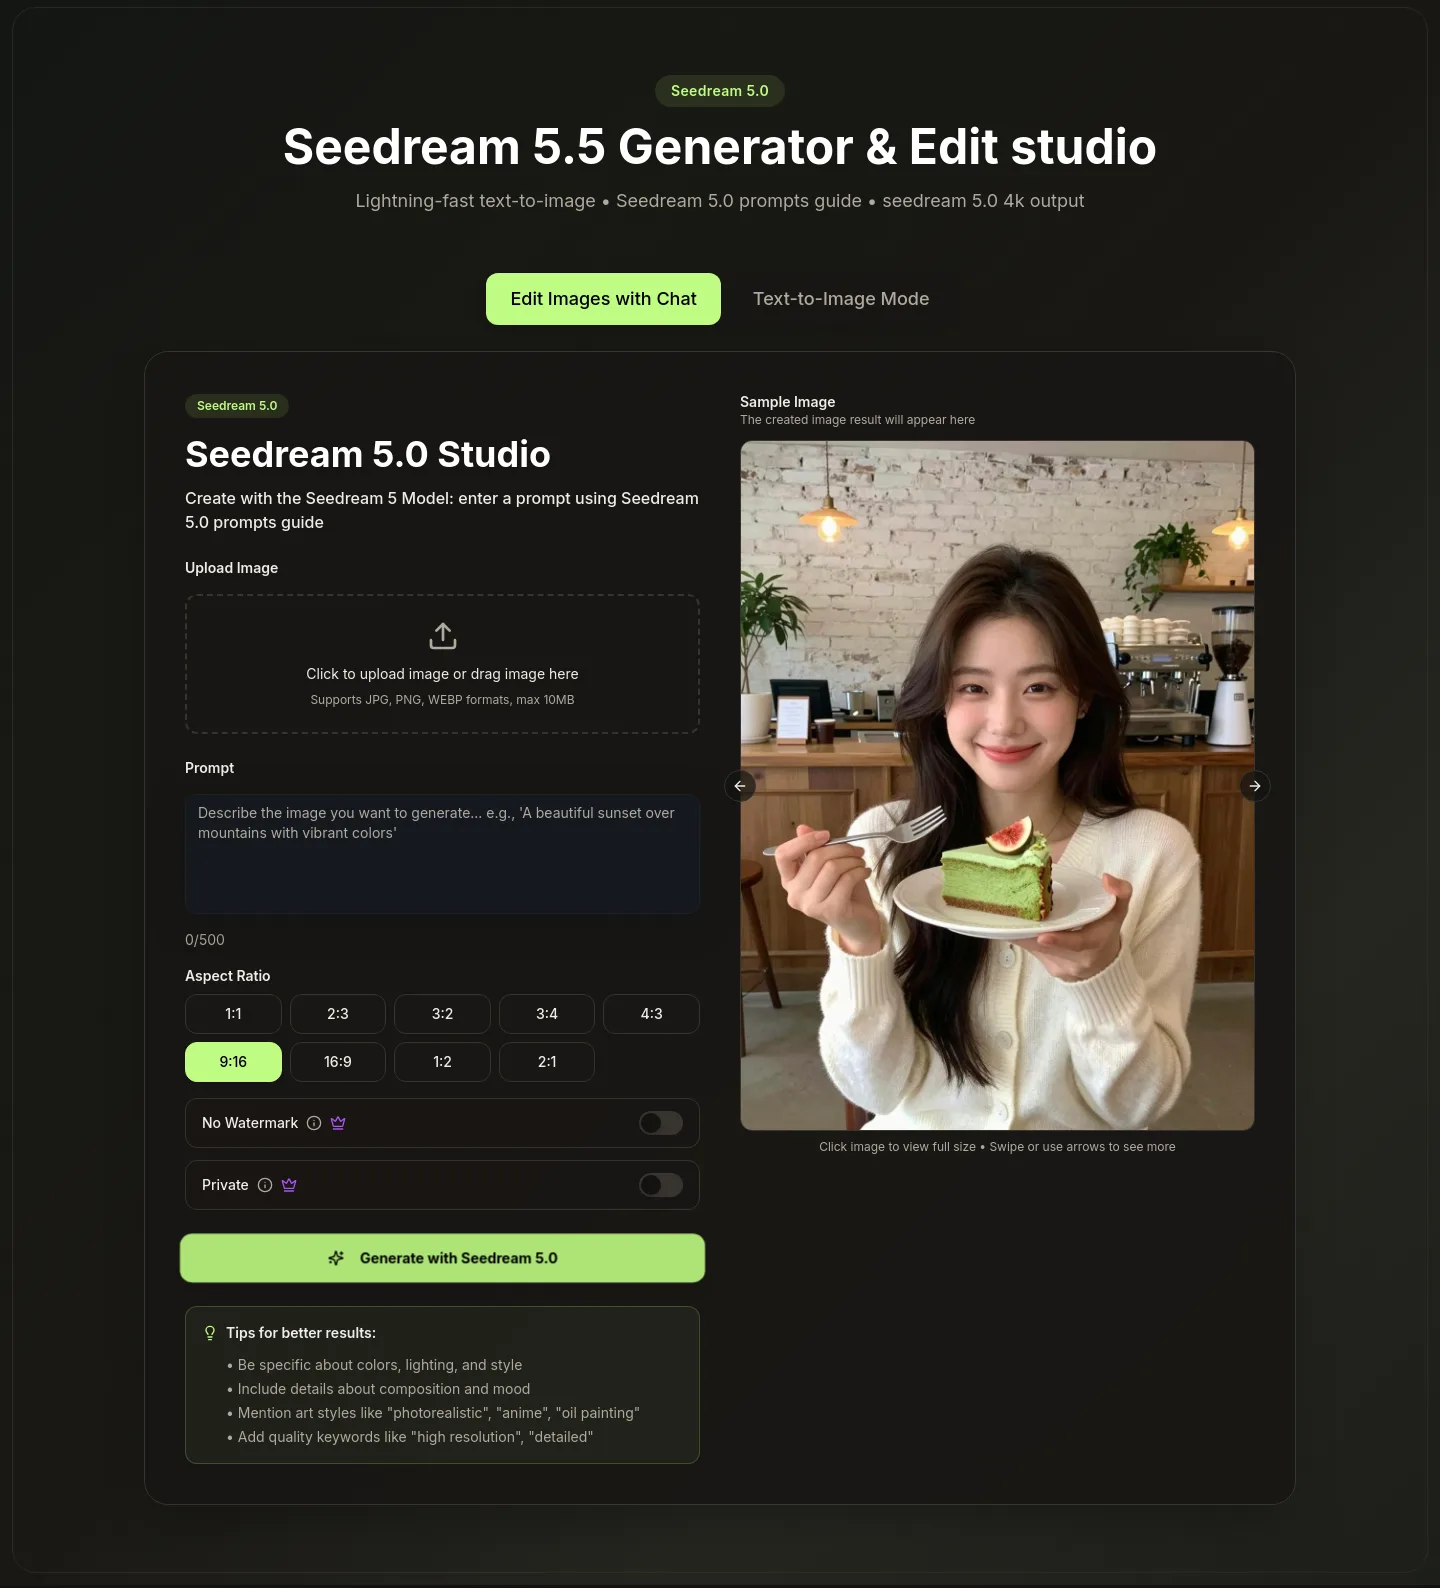Click the crown icon beside No Watermark
Screen dimensions: 1440x1588
tap(338, 1123)
